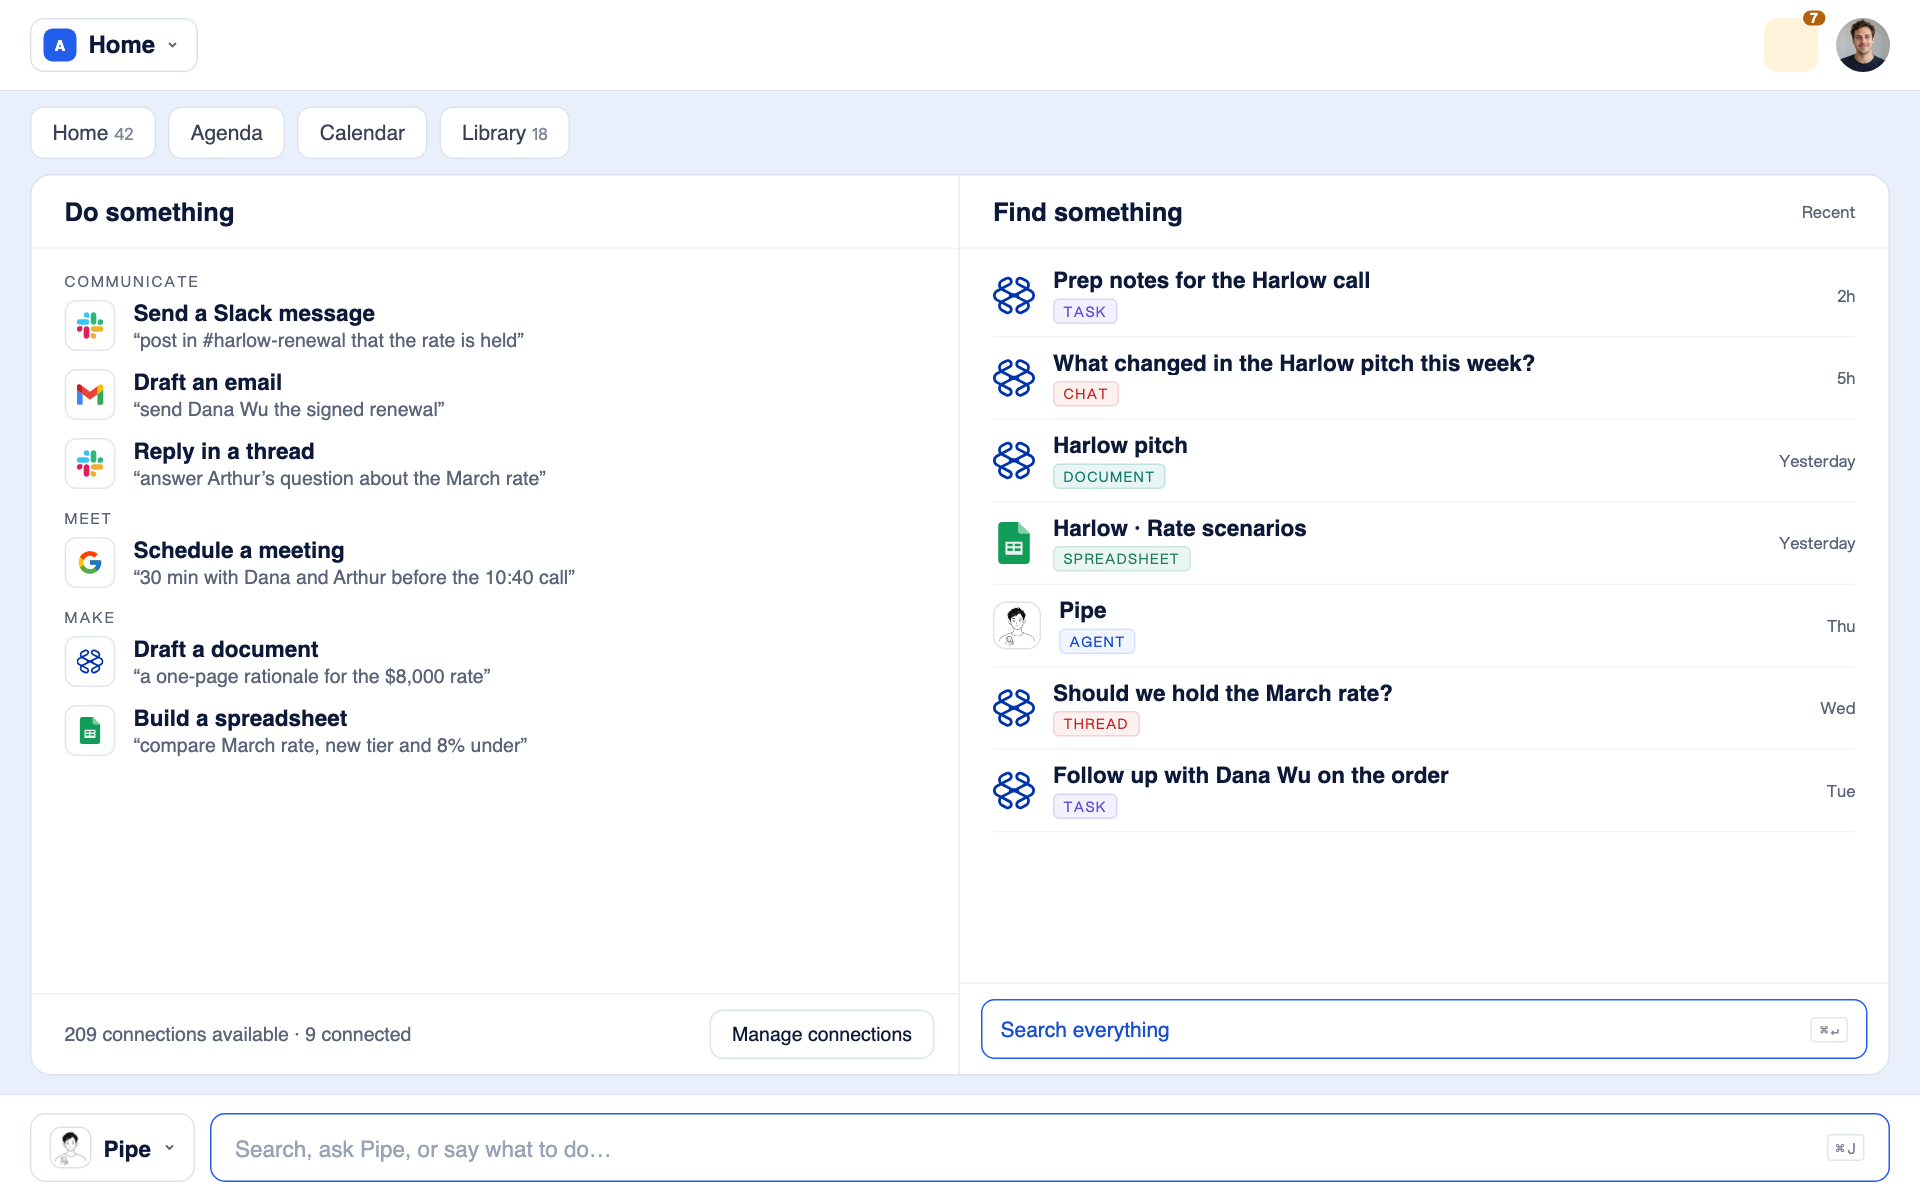Click the icon for Follow up with Dana Wu
The width and height of the screenshot is (1920, 1200).
tap(1014, 791)
